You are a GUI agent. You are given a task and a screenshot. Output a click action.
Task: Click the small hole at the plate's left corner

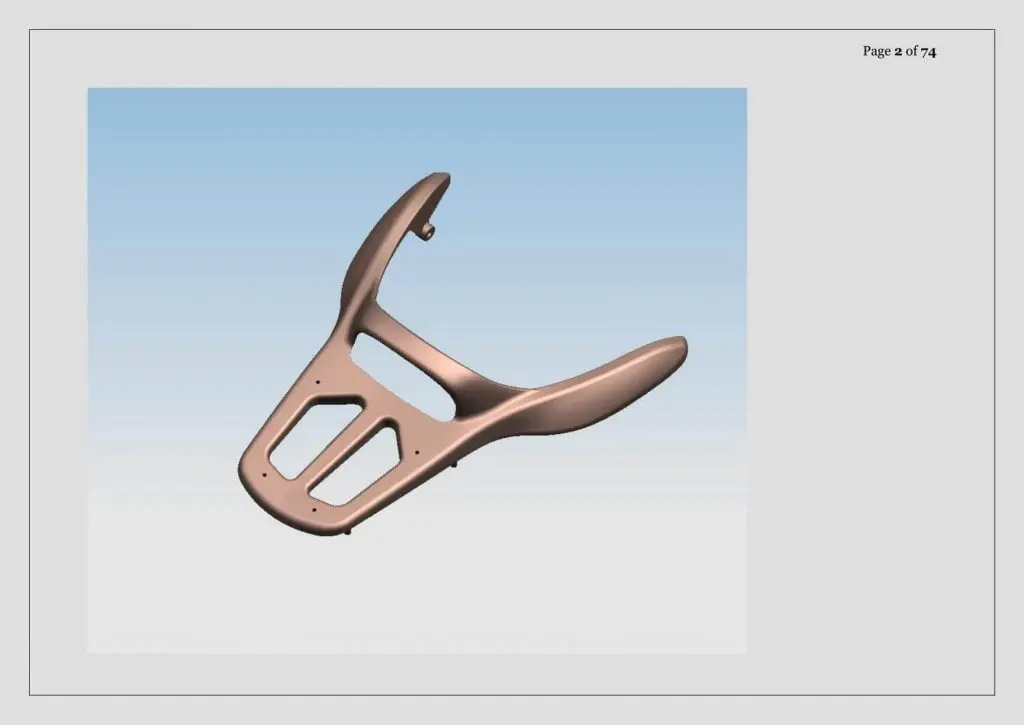(264, 475)
